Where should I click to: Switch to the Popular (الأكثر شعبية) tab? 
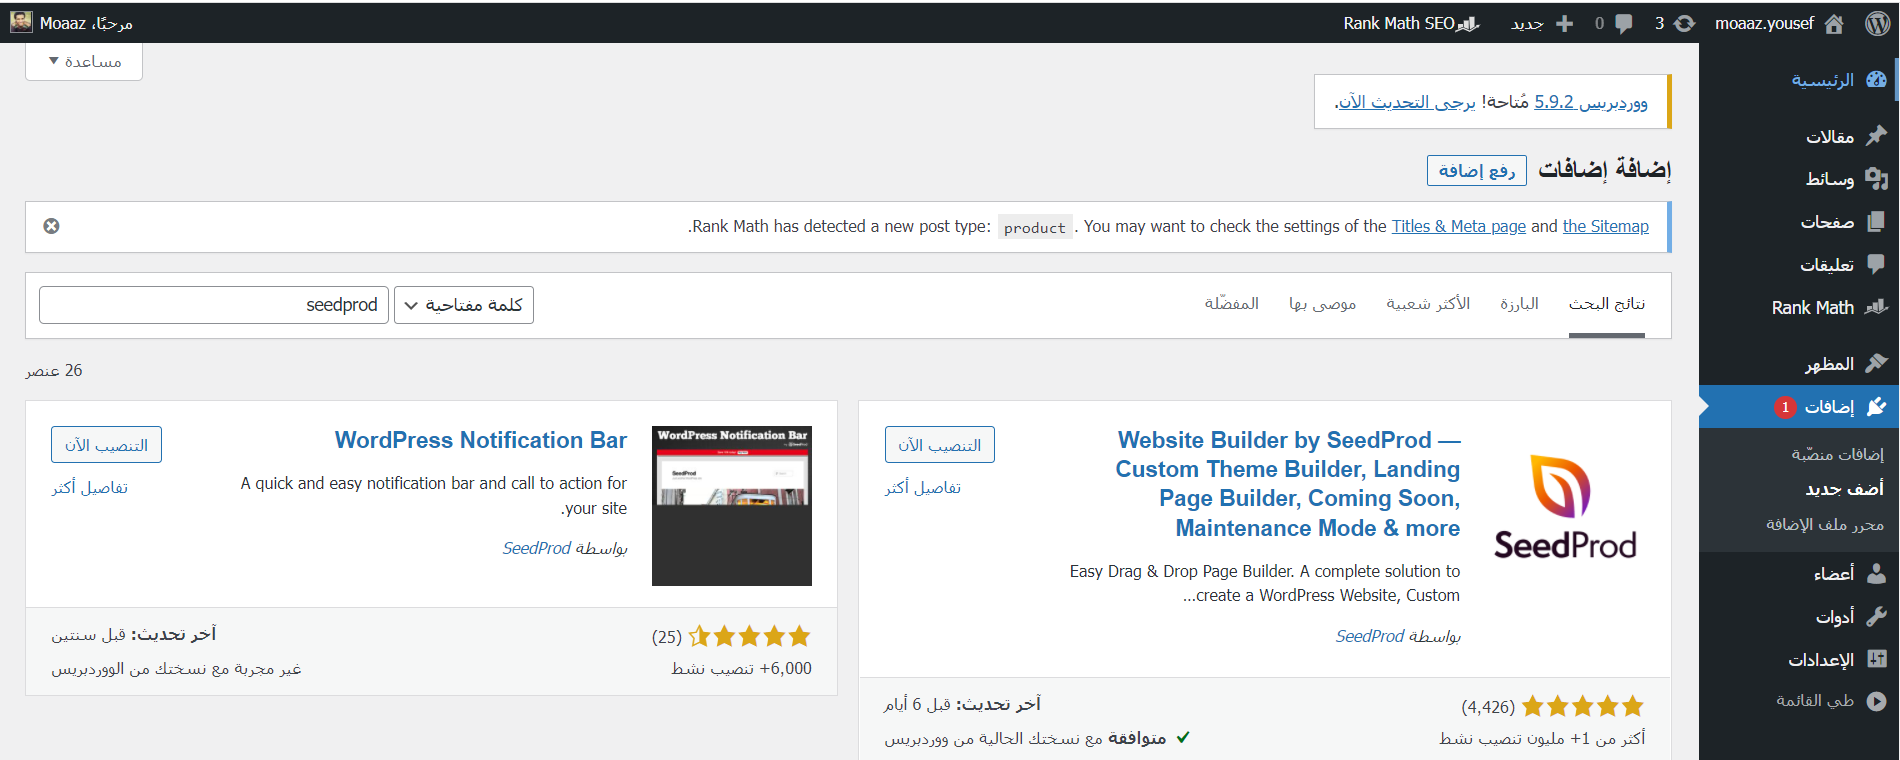(1427, 304)
